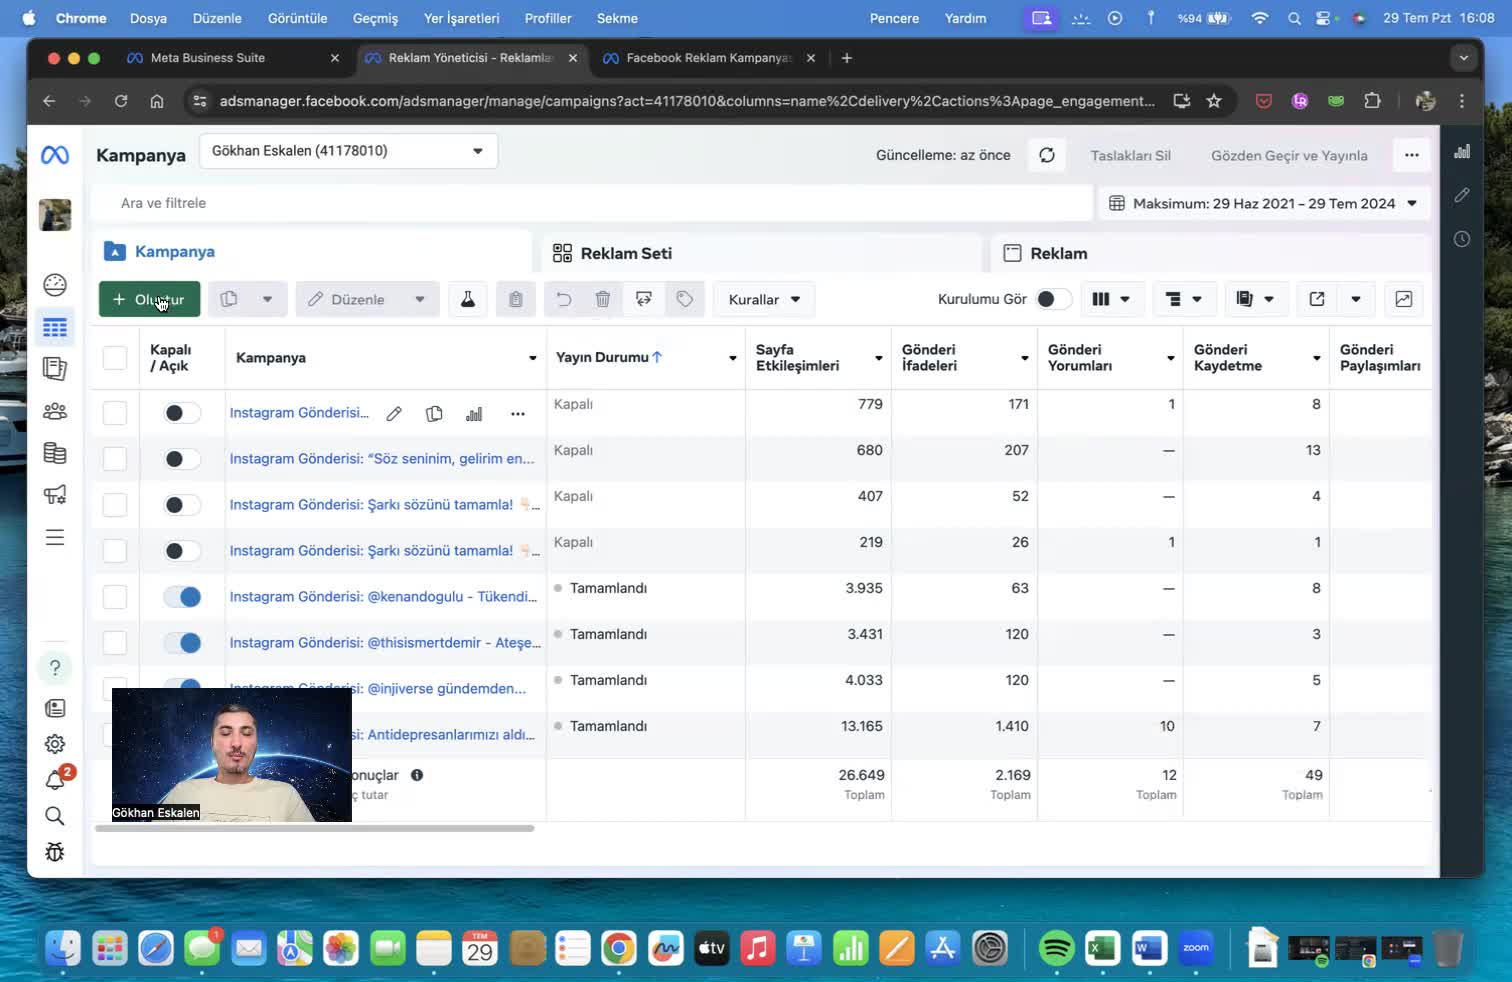
Task: Open the duplicate button dropdown arrow
Action: pyautogui.click(x=267, y=299)
